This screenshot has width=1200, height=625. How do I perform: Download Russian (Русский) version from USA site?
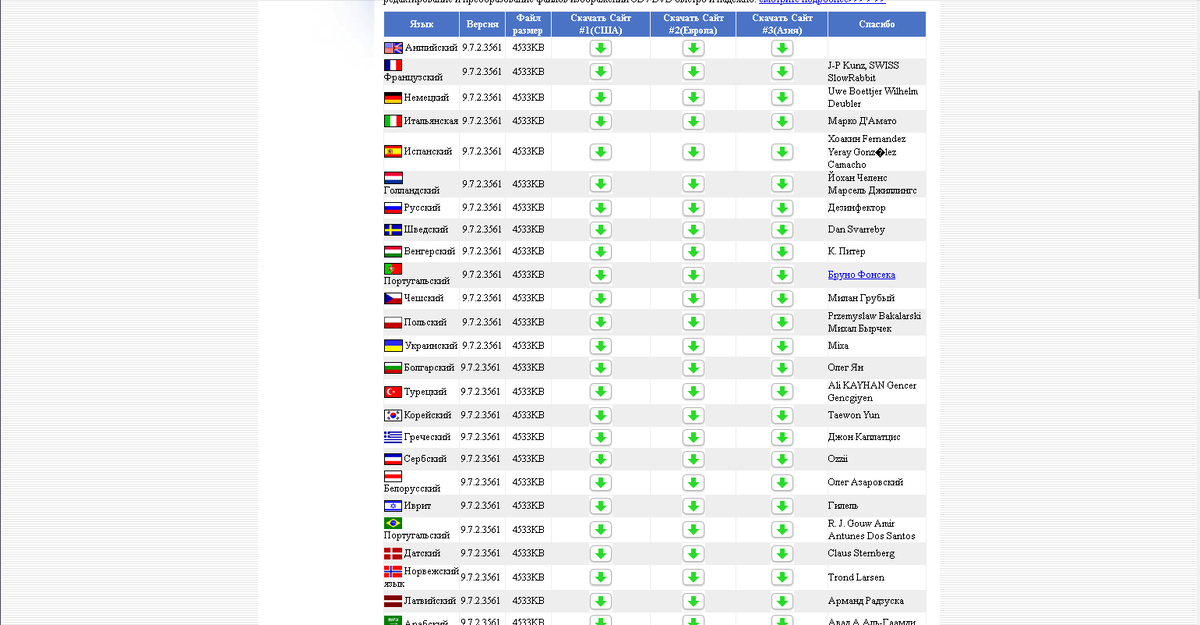[600, 208]
